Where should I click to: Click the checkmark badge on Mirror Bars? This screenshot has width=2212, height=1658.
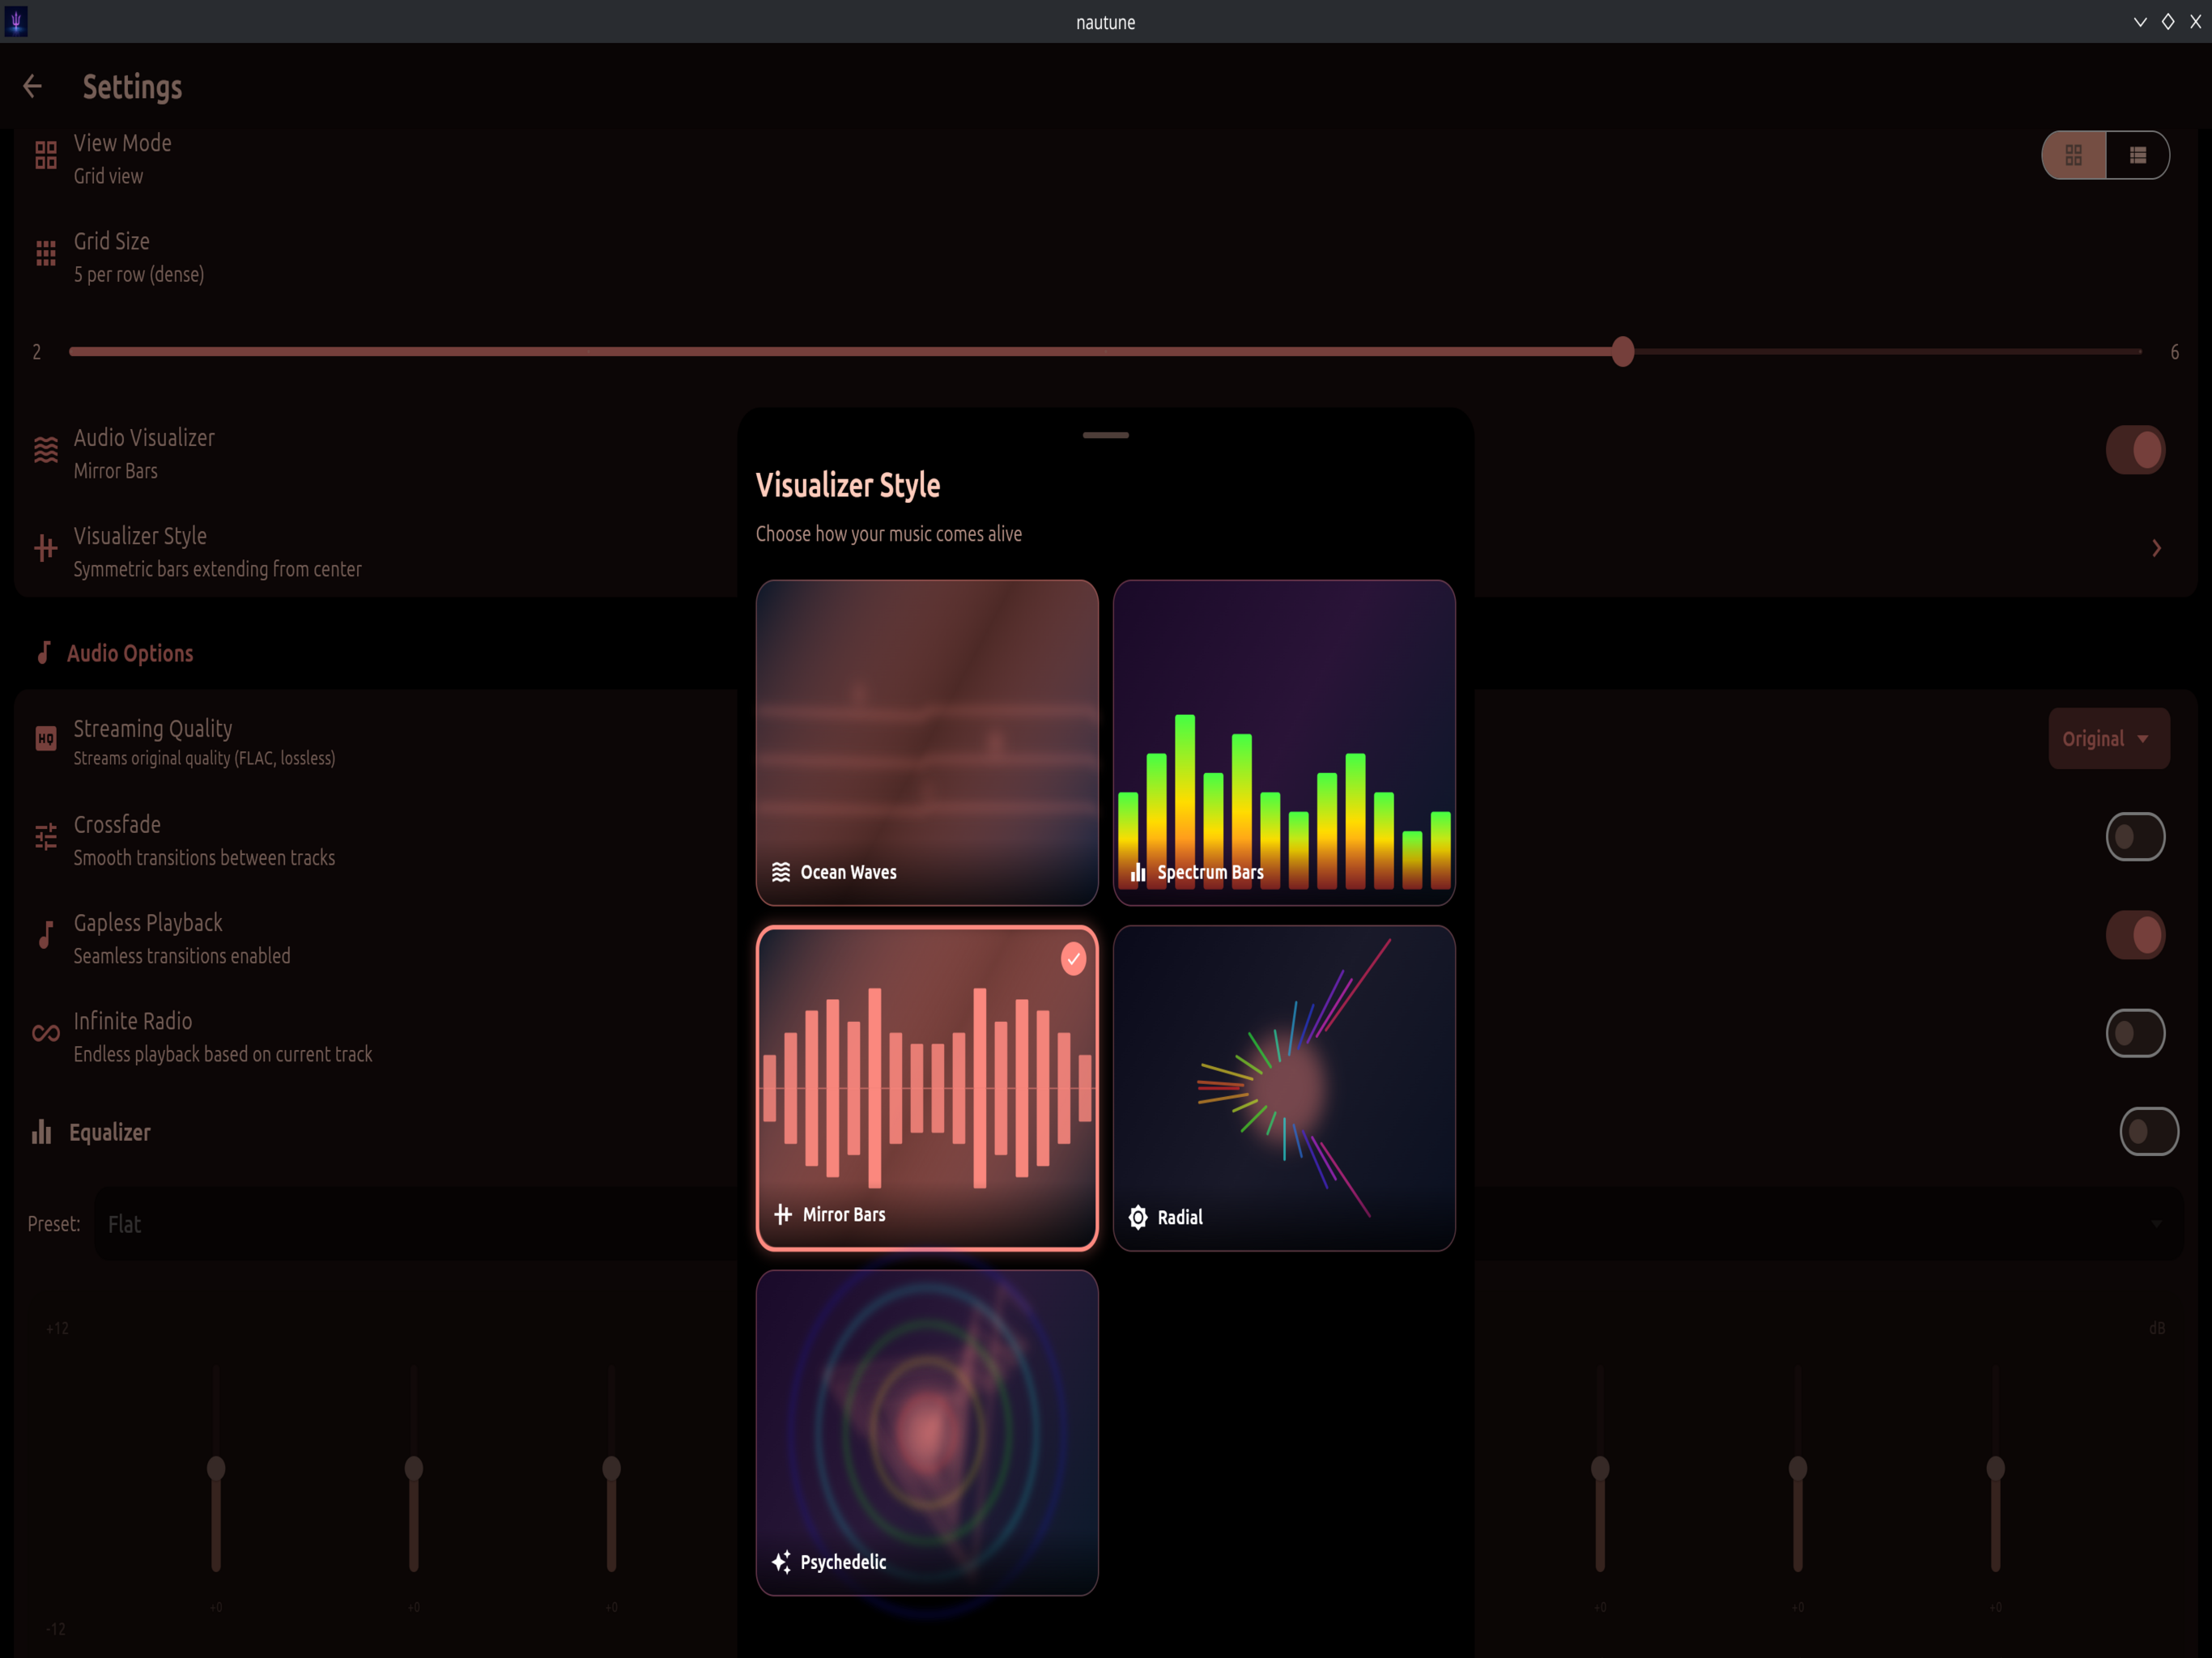1074,960
